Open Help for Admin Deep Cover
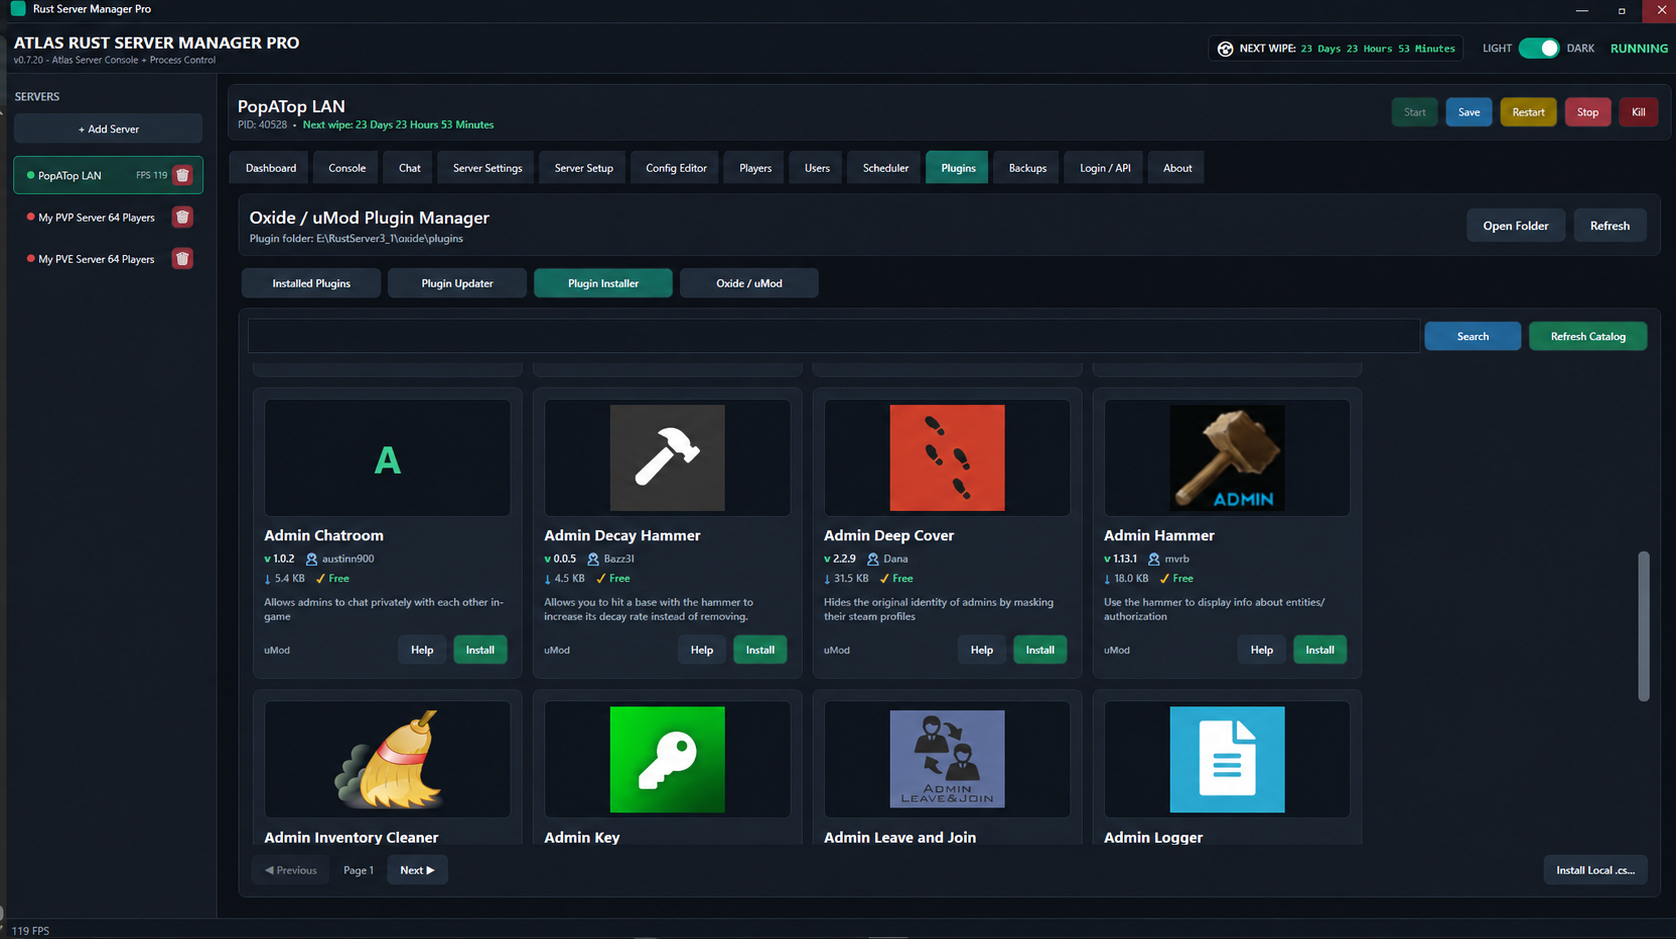Image resolution: width=1676 pixels, height=939 pixels. 981,650
